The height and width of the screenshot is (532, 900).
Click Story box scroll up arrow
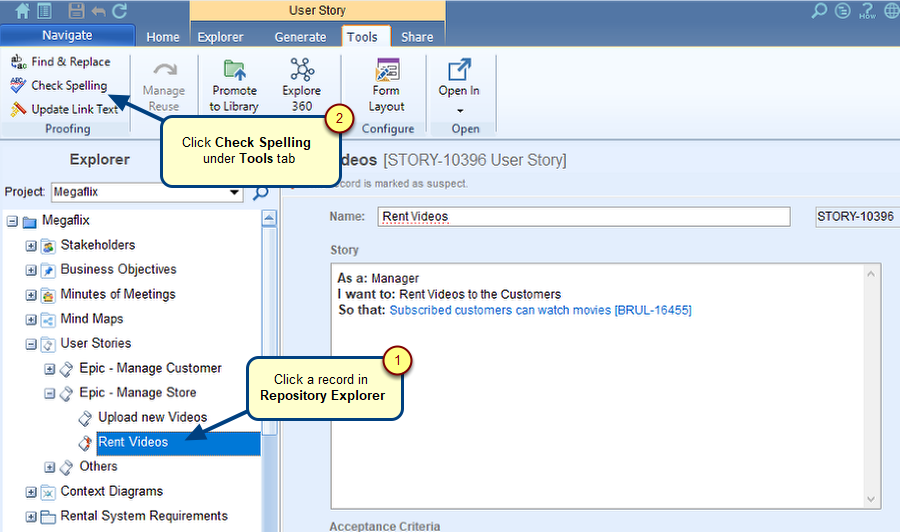pyautogui.click(x=871, y=274)
